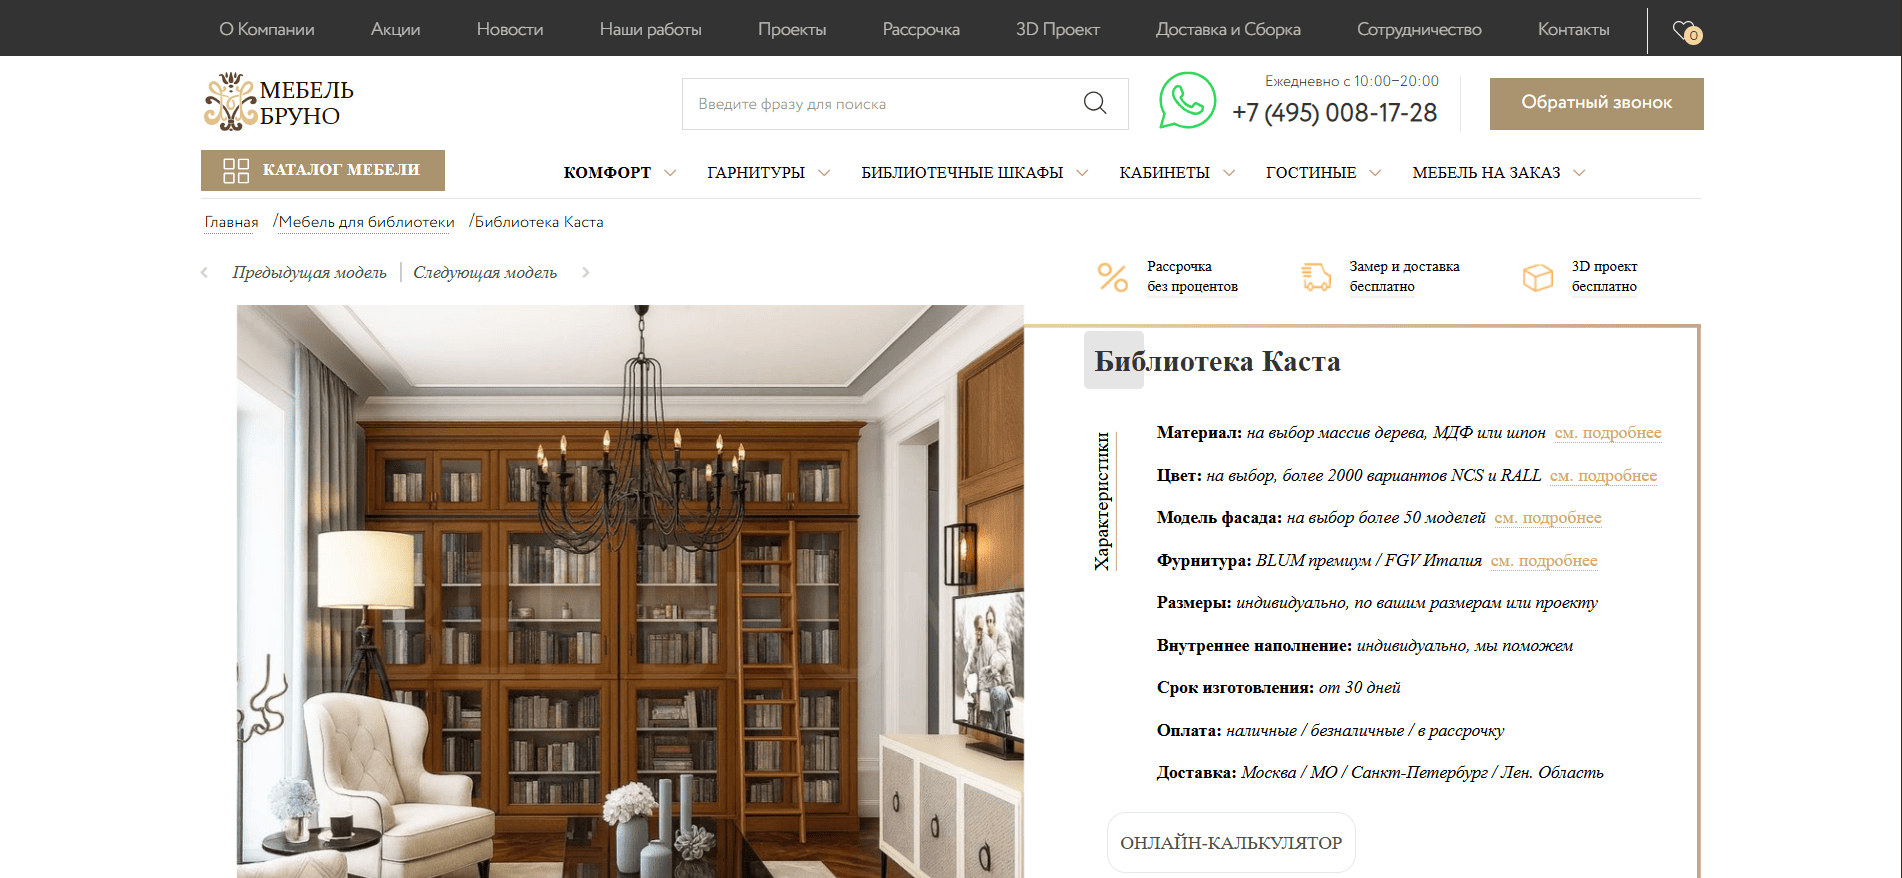Click the WhatsApp icon
Image resolution: width=1902 pixels, height=878 pixels.
1187,100
